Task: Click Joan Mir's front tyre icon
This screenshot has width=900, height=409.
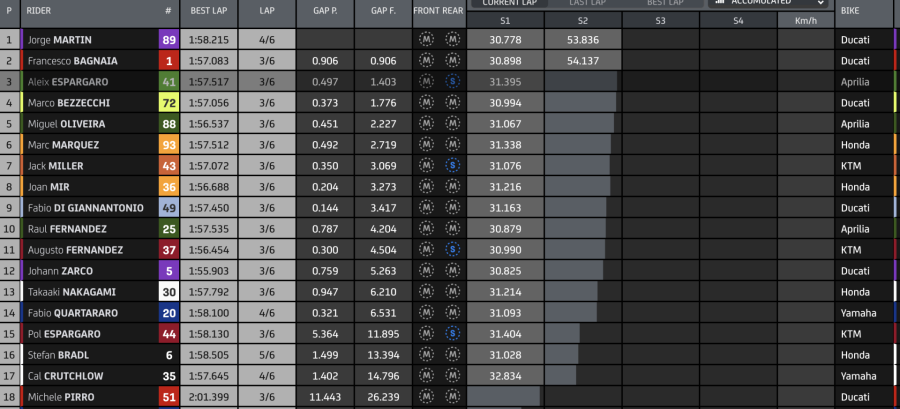Action: [426, 187]
